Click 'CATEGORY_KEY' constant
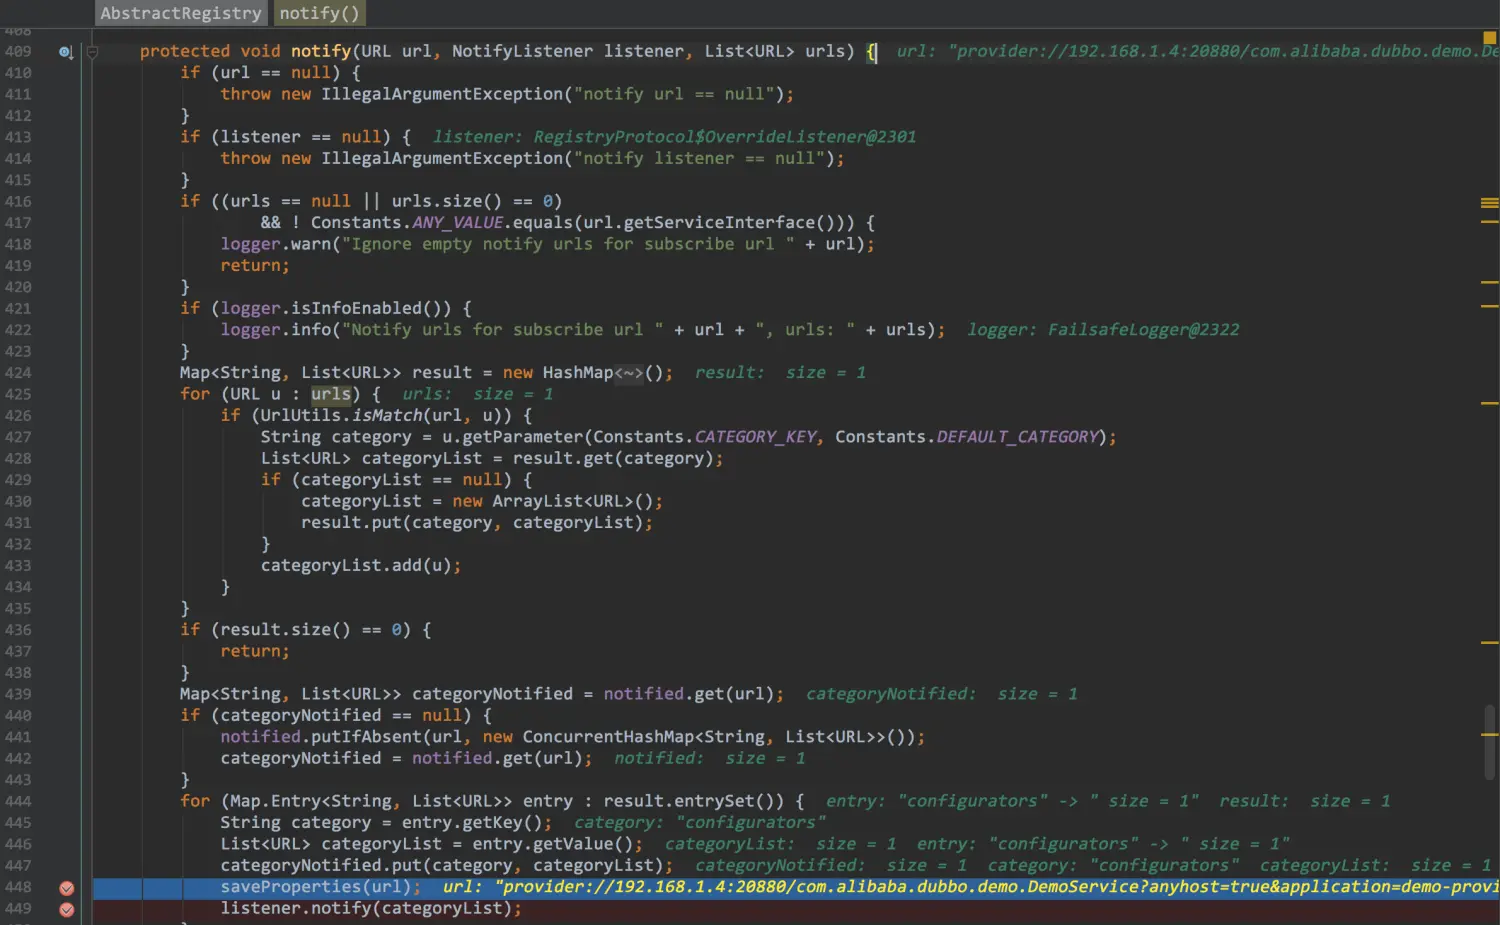The width and height of the screenshot is (1500, 925). (755, 437)
